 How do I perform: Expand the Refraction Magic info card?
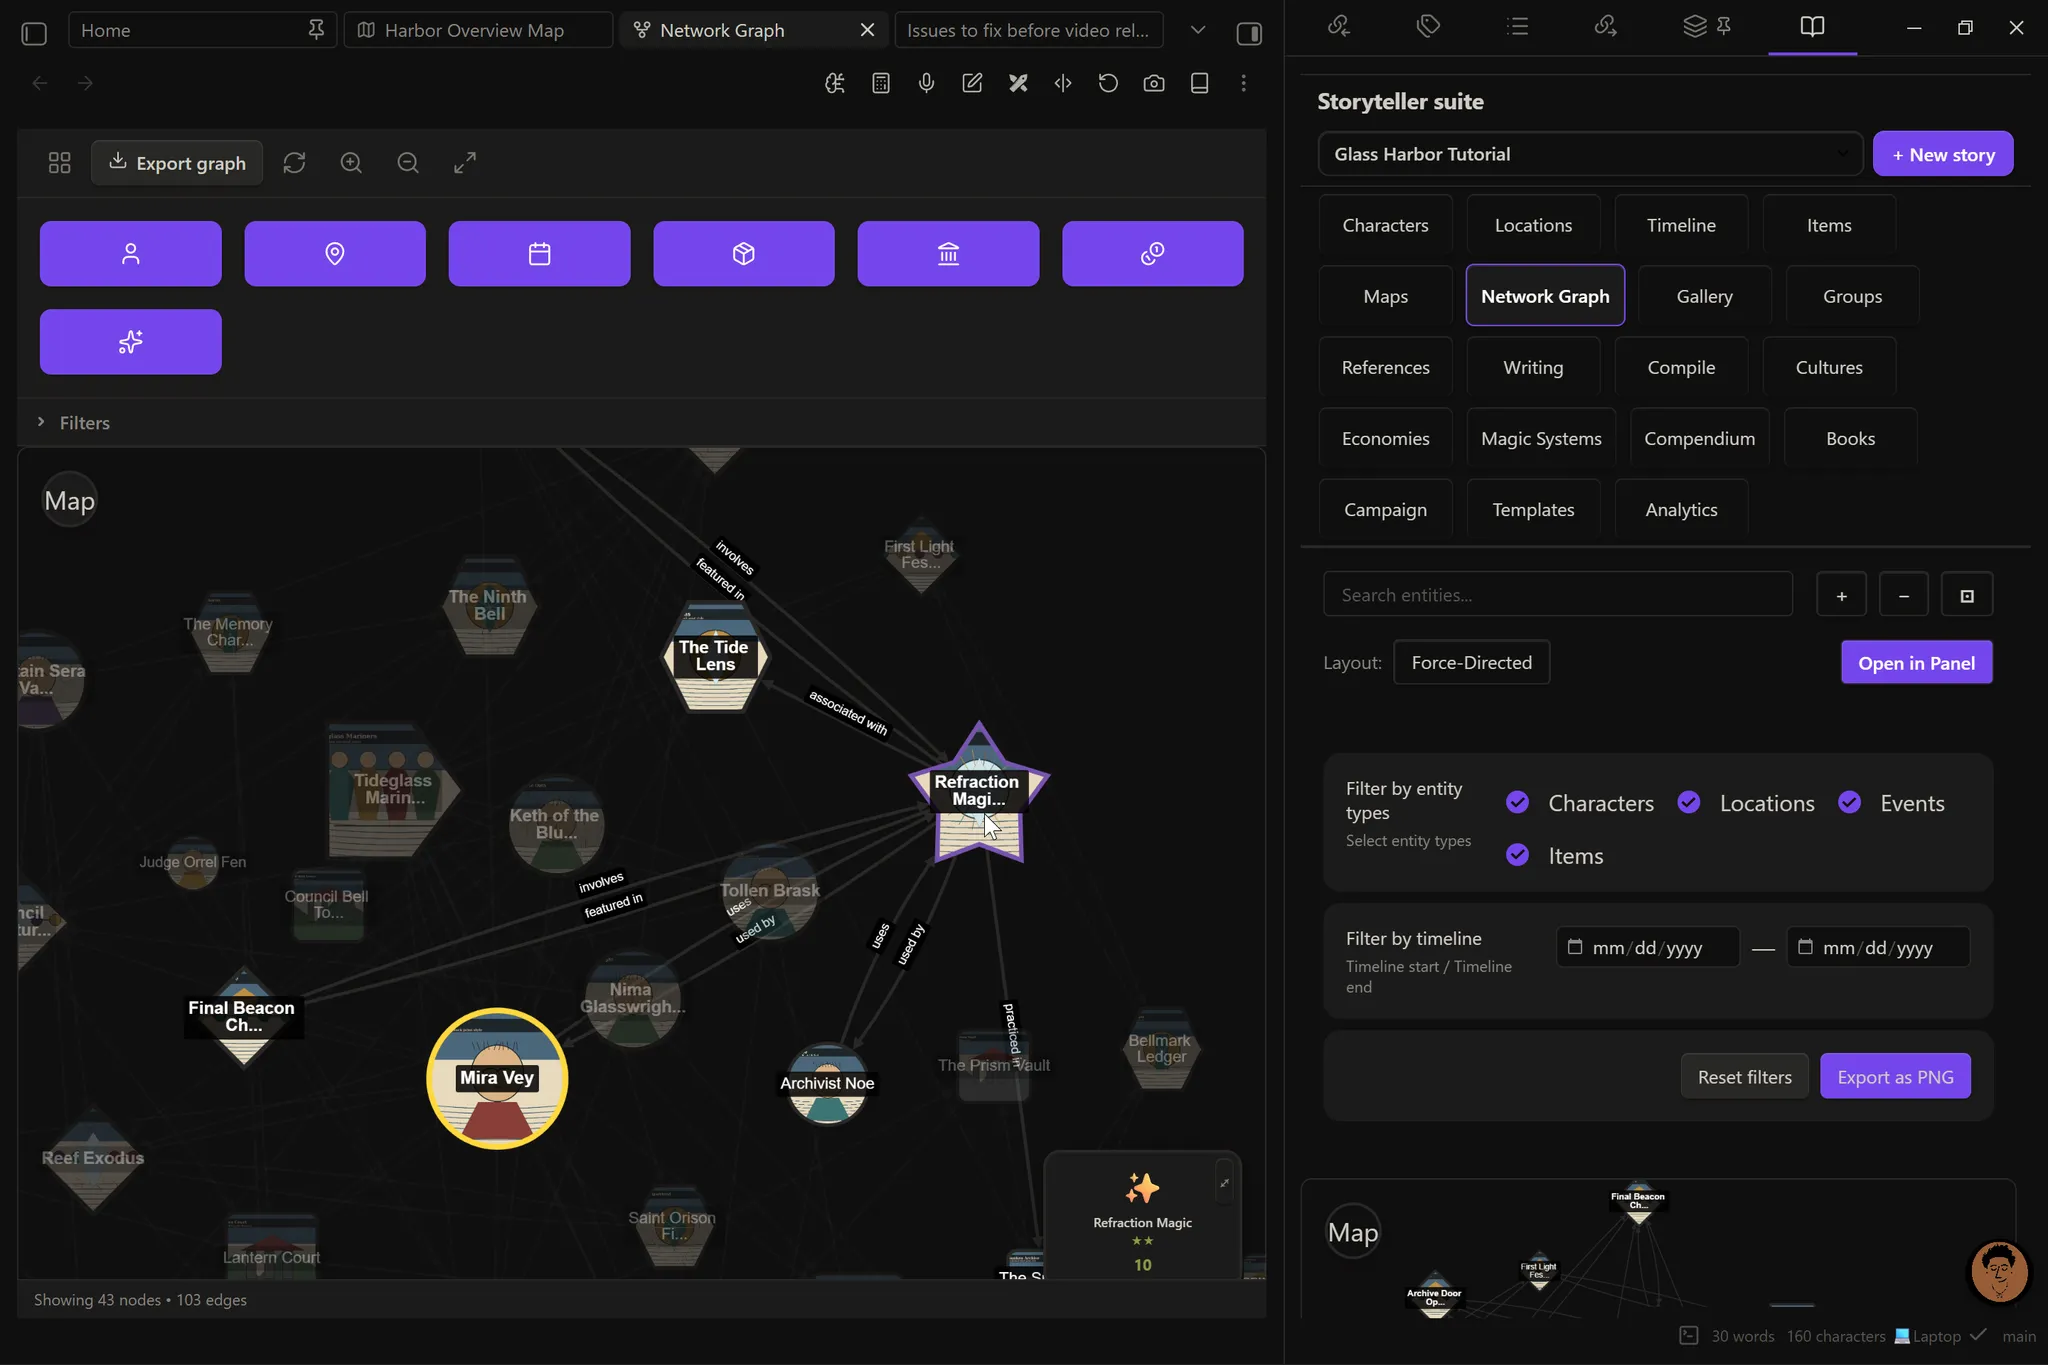pos(1224,1184)
